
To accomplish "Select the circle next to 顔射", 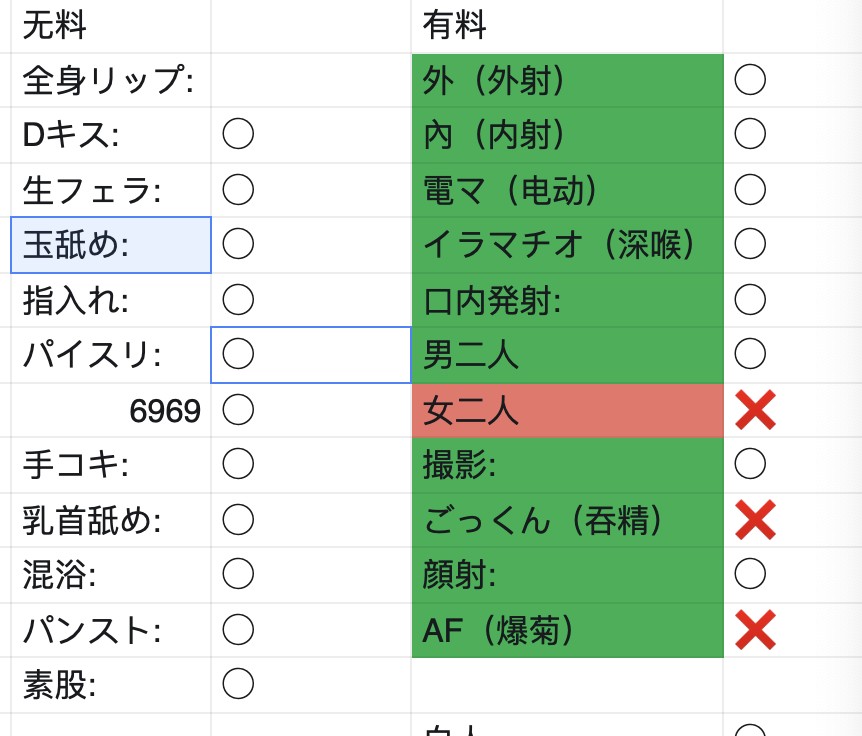I will click(x=750, y=574).
